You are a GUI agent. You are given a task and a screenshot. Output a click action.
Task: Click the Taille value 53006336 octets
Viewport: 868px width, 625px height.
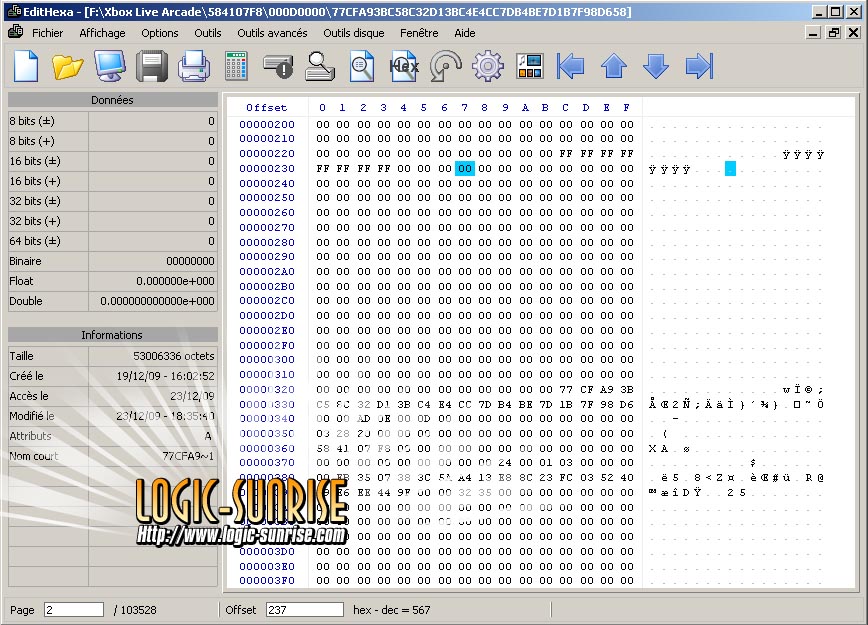173,356
